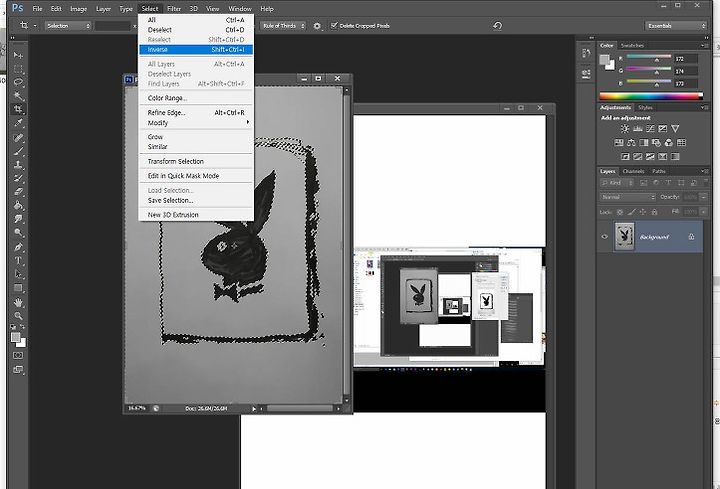Select the Dodge tool

(18, 233)
